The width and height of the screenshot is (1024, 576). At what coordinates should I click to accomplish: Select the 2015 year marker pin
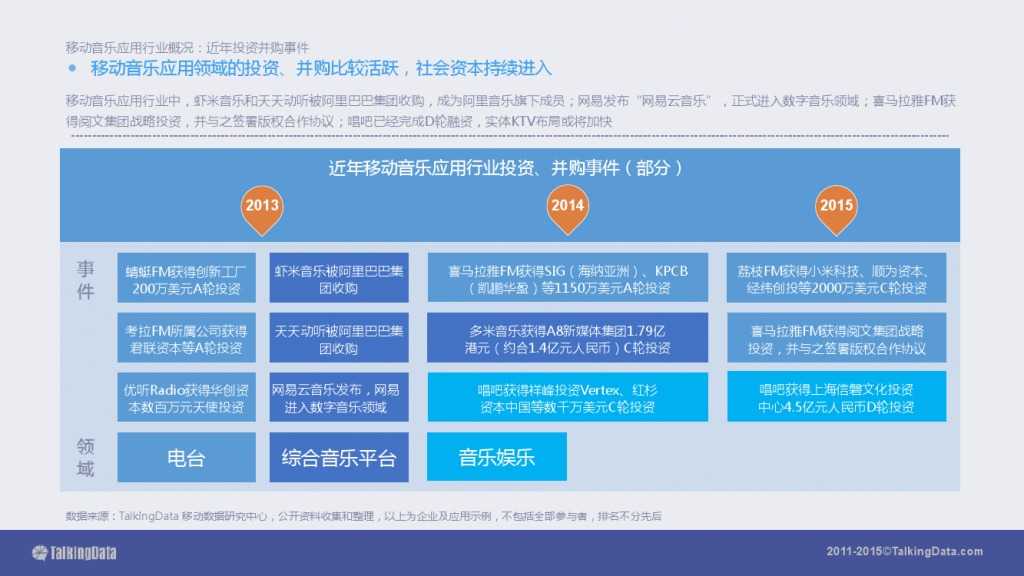pos(836,208)
